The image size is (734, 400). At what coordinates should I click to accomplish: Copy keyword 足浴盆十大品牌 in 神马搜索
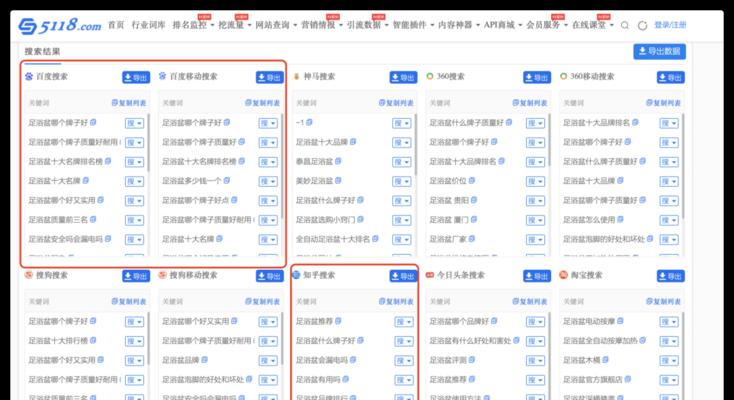[x=353, y=141]
